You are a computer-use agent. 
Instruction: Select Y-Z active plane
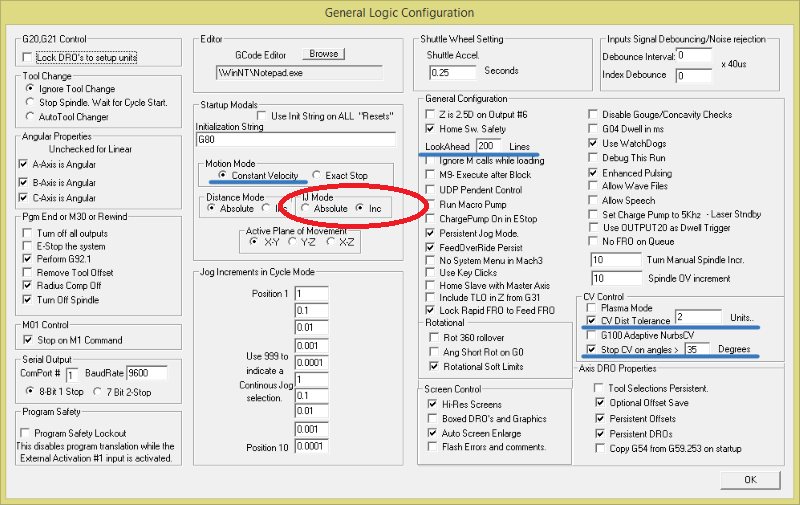pyautogui.click(x=292, y=241)
